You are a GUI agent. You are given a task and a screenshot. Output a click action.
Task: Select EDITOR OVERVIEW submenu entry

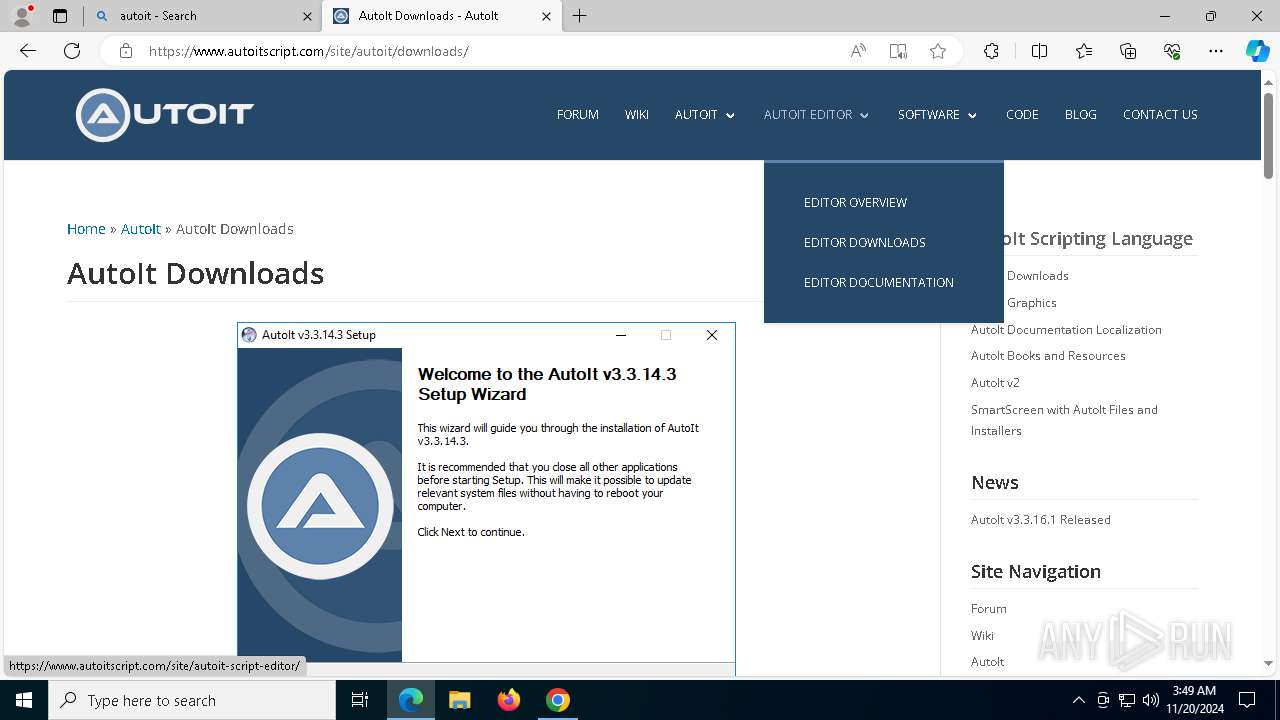pos(855,202)
